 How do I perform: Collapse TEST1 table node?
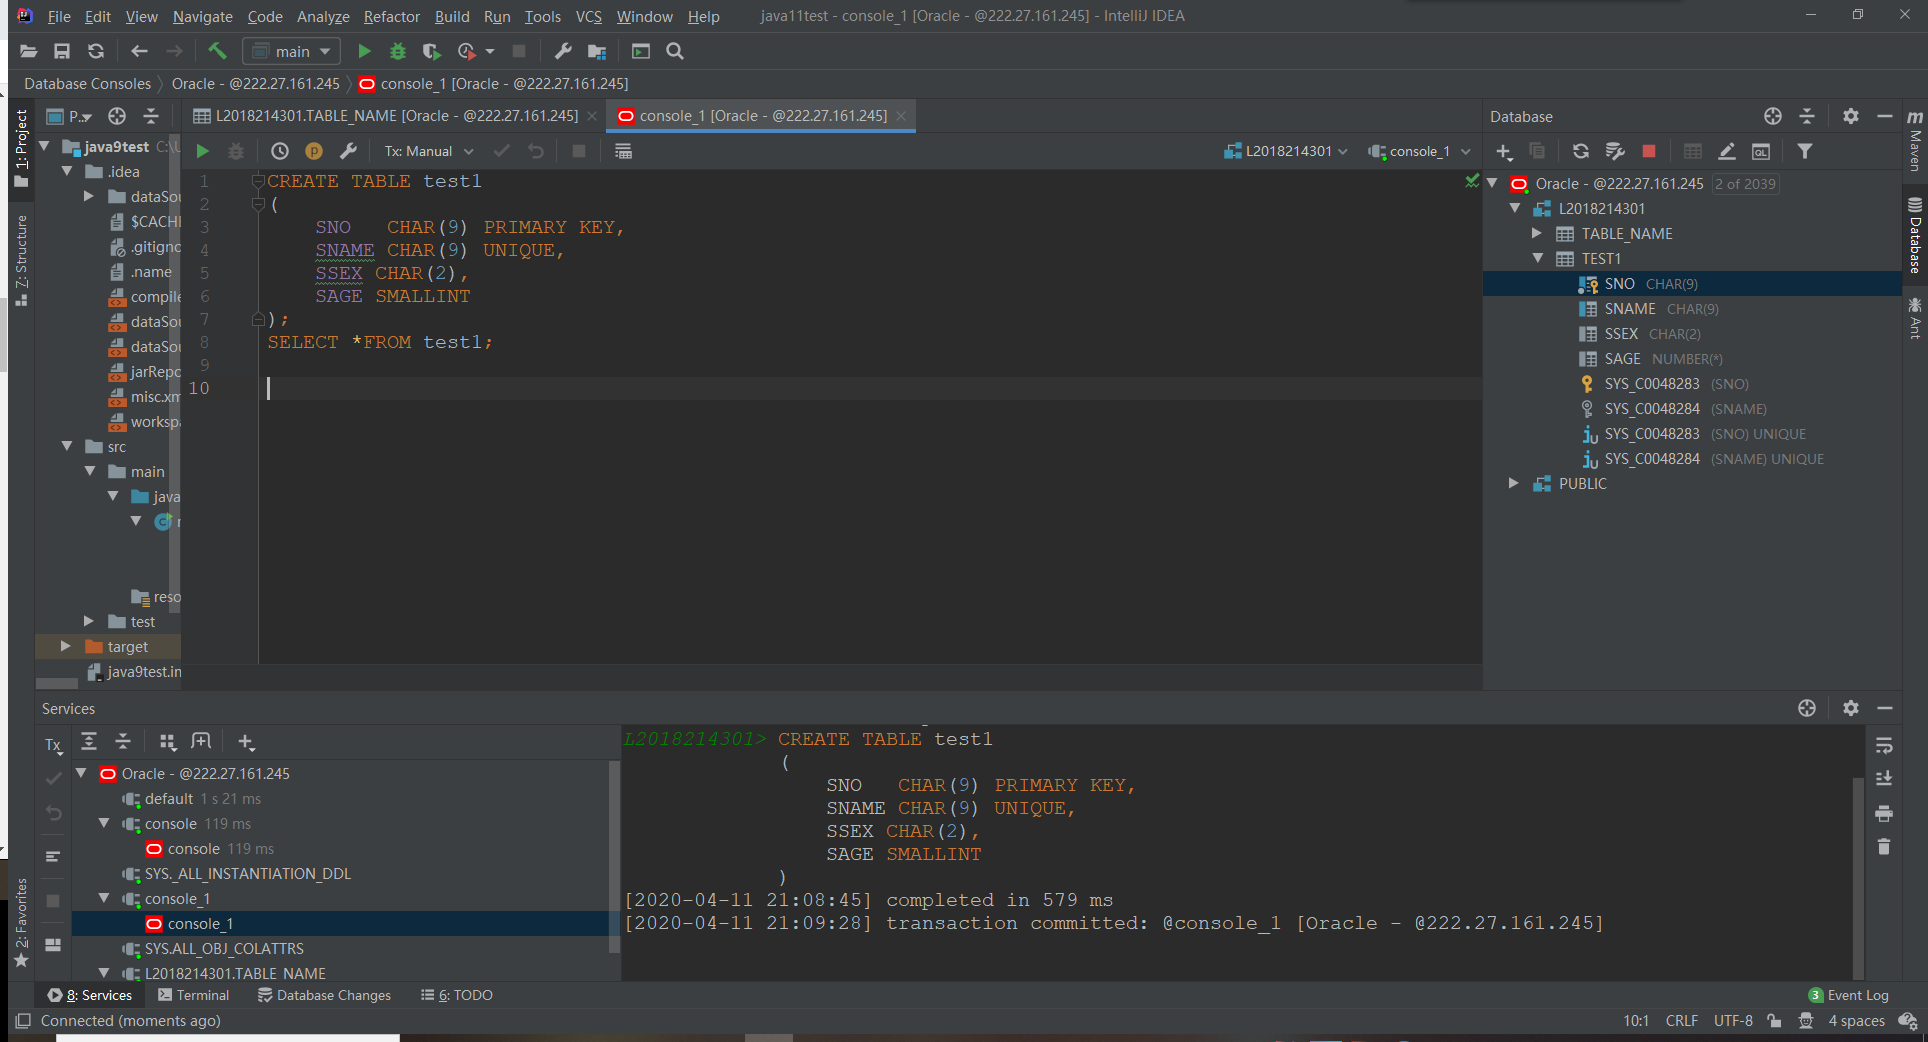point(1538,258)
